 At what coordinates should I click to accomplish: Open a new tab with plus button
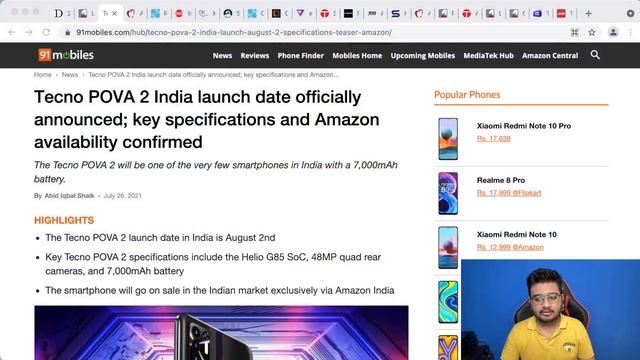click(x=588, y=13)
